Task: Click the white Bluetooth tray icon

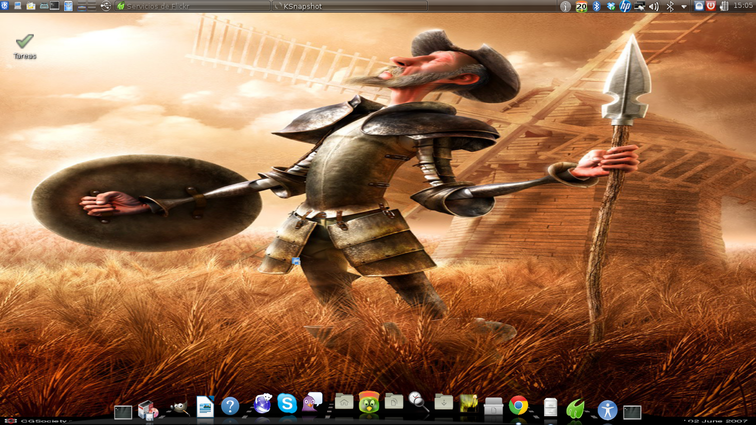Action: pos(670,6)
